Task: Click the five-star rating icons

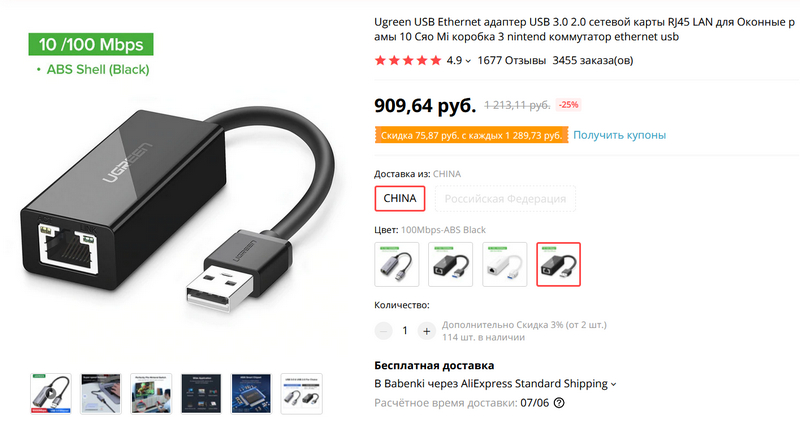Action: [x=408, y=61]
